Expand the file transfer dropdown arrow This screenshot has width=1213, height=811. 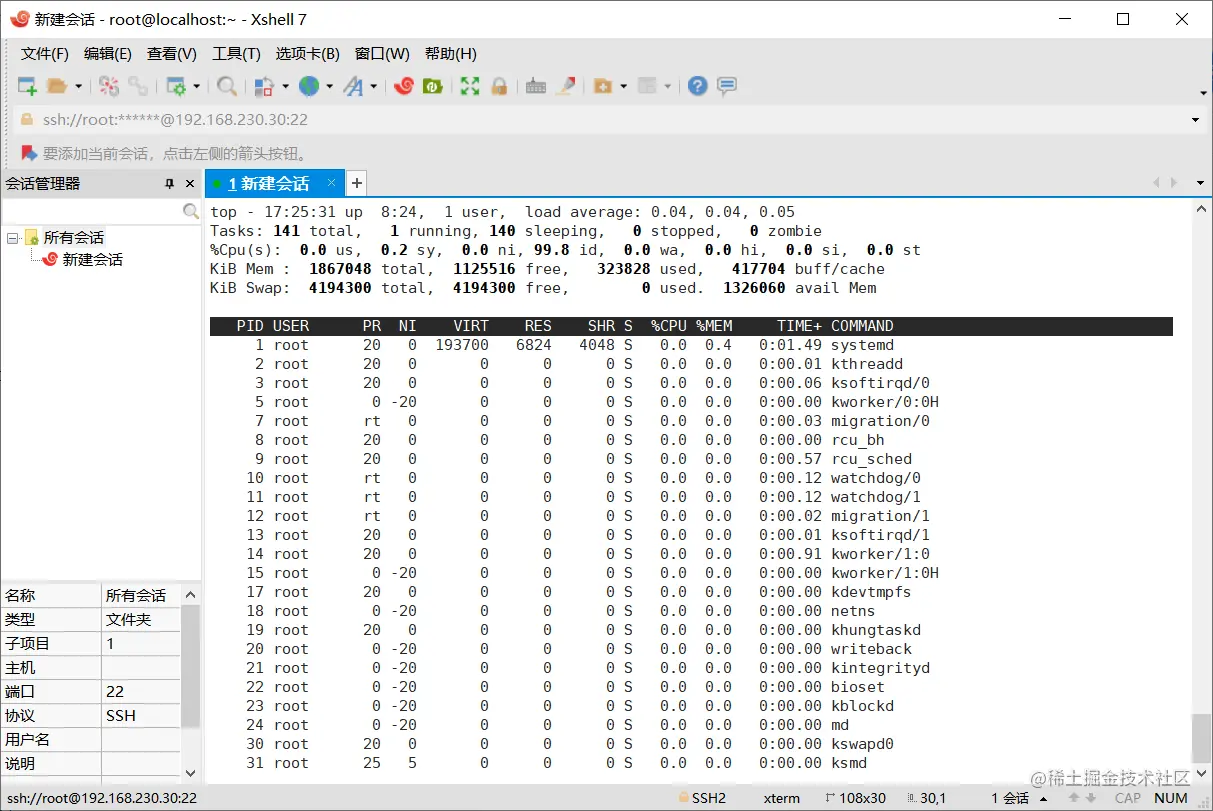click(x=285, y=87)
